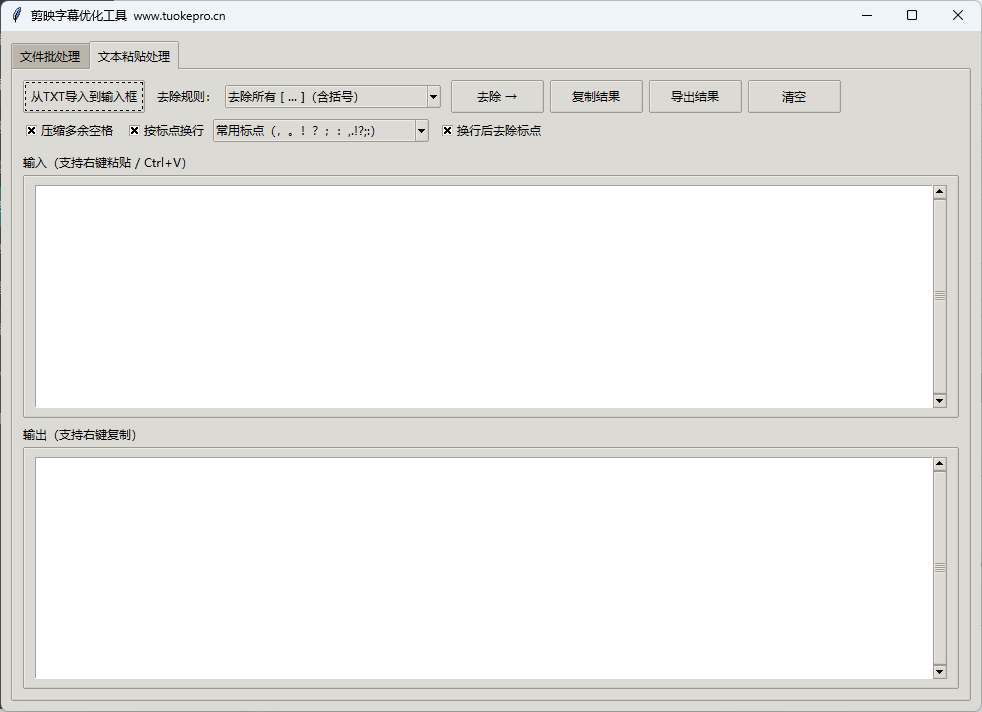The width and height of the screenshot is (982, 712).
Task: Click inside the 输入 text area
Action: [480, 296]
